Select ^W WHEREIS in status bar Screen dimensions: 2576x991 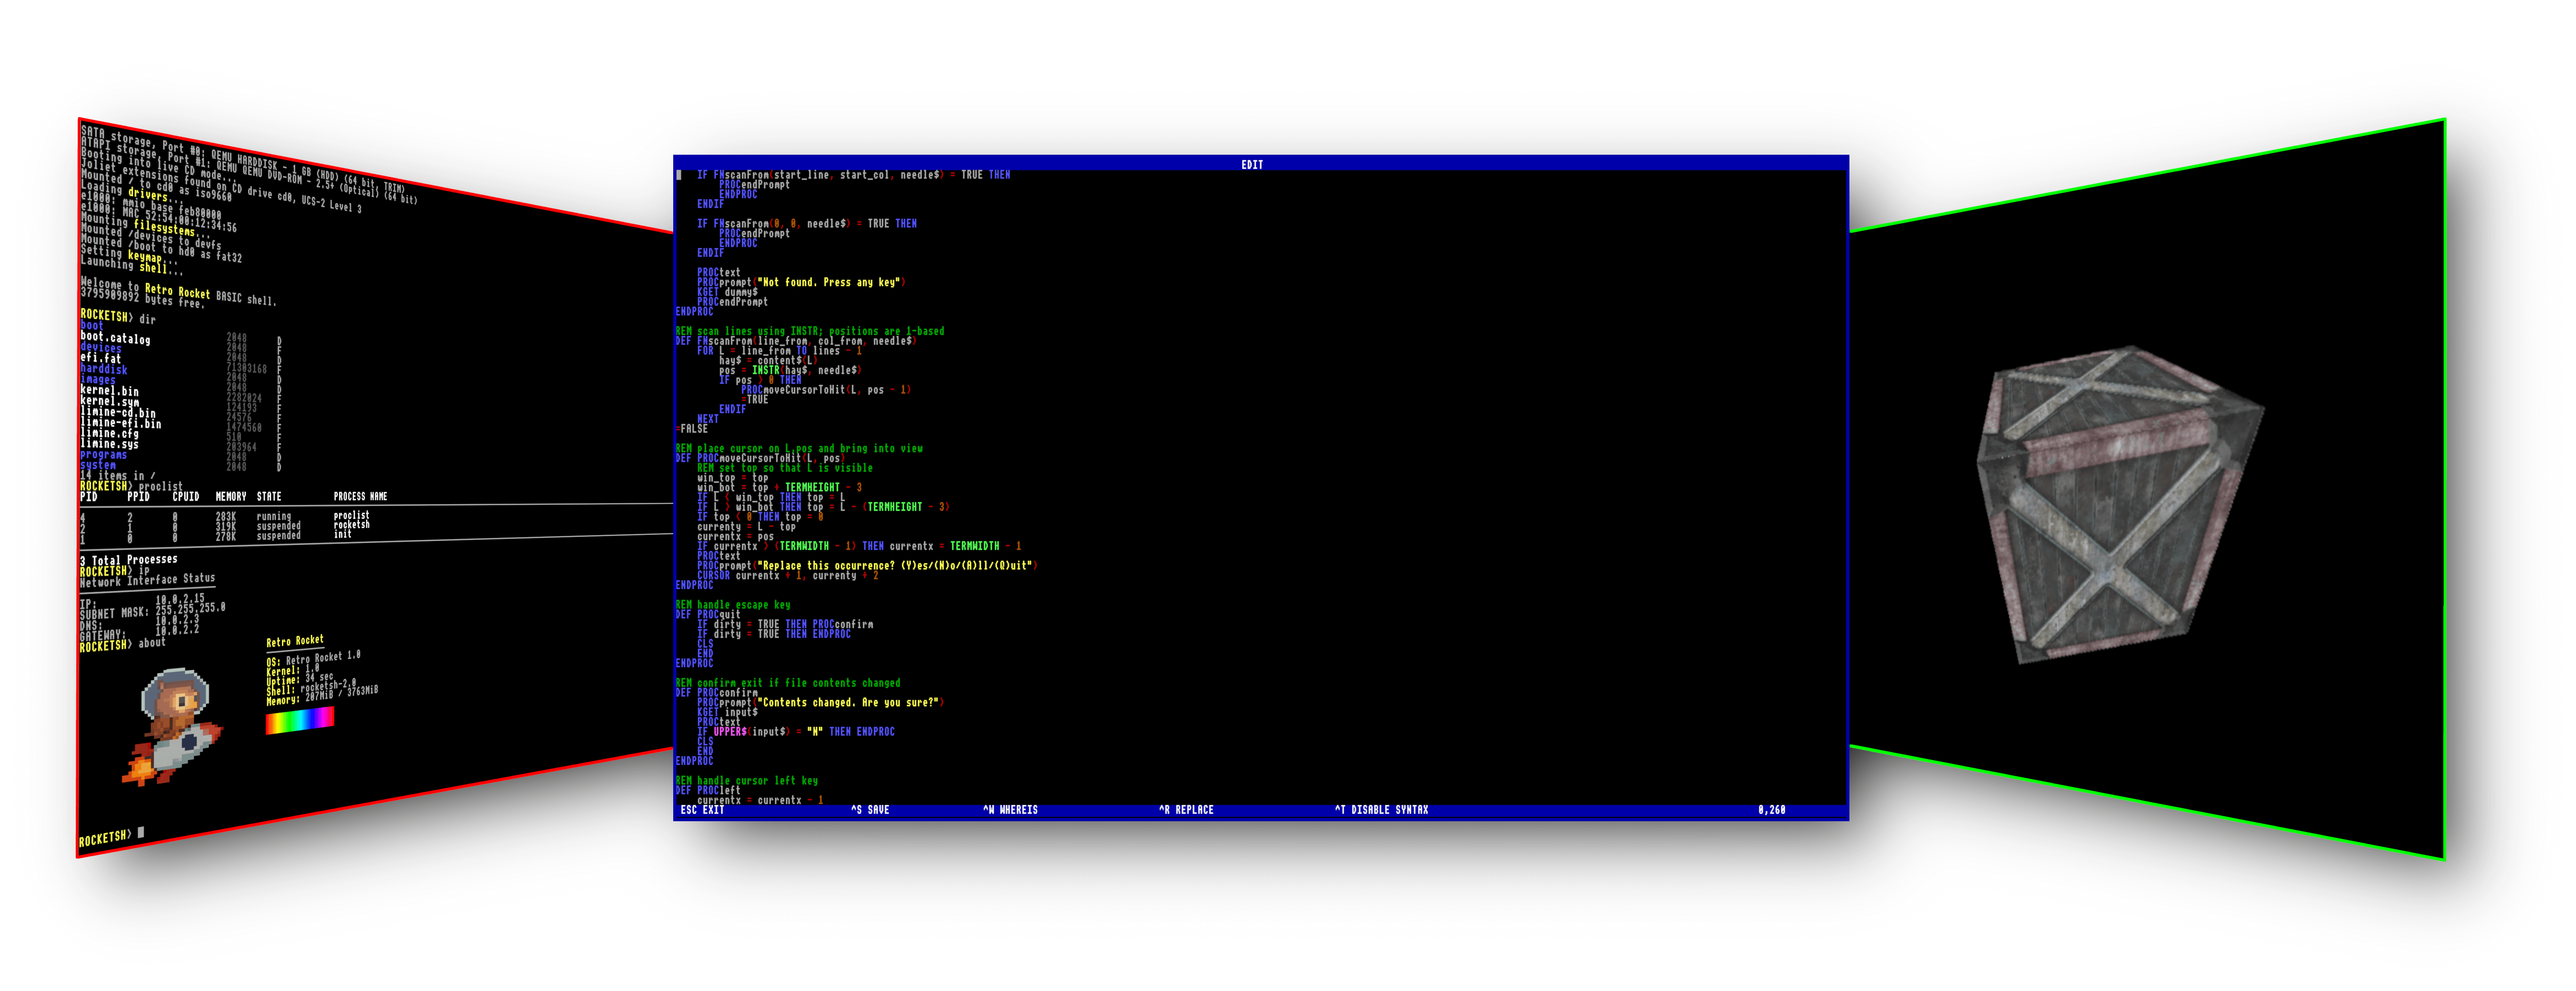coord(1010,810)
